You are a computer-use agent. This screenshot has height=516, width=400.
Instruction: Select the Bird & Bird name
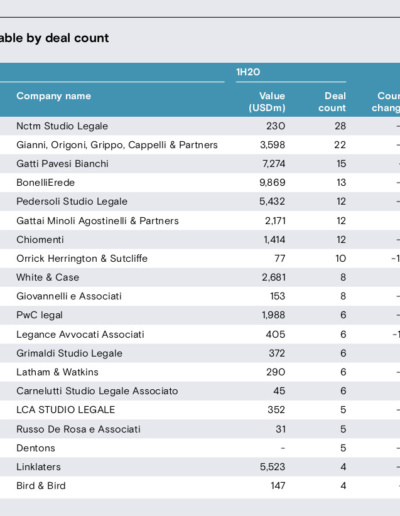click(x=41, y=486)
